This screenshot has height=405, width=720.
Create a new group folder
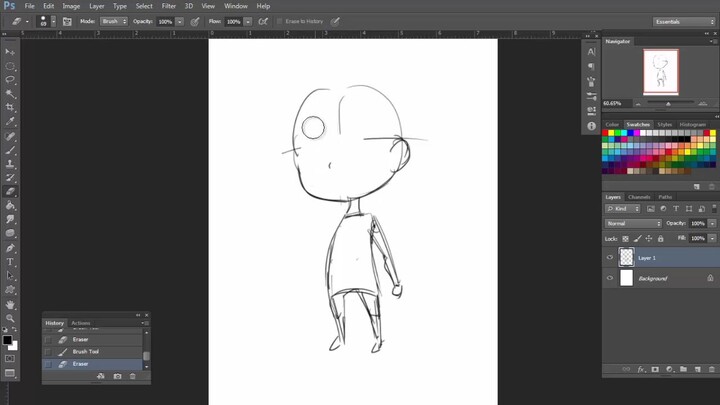(683, 369)
